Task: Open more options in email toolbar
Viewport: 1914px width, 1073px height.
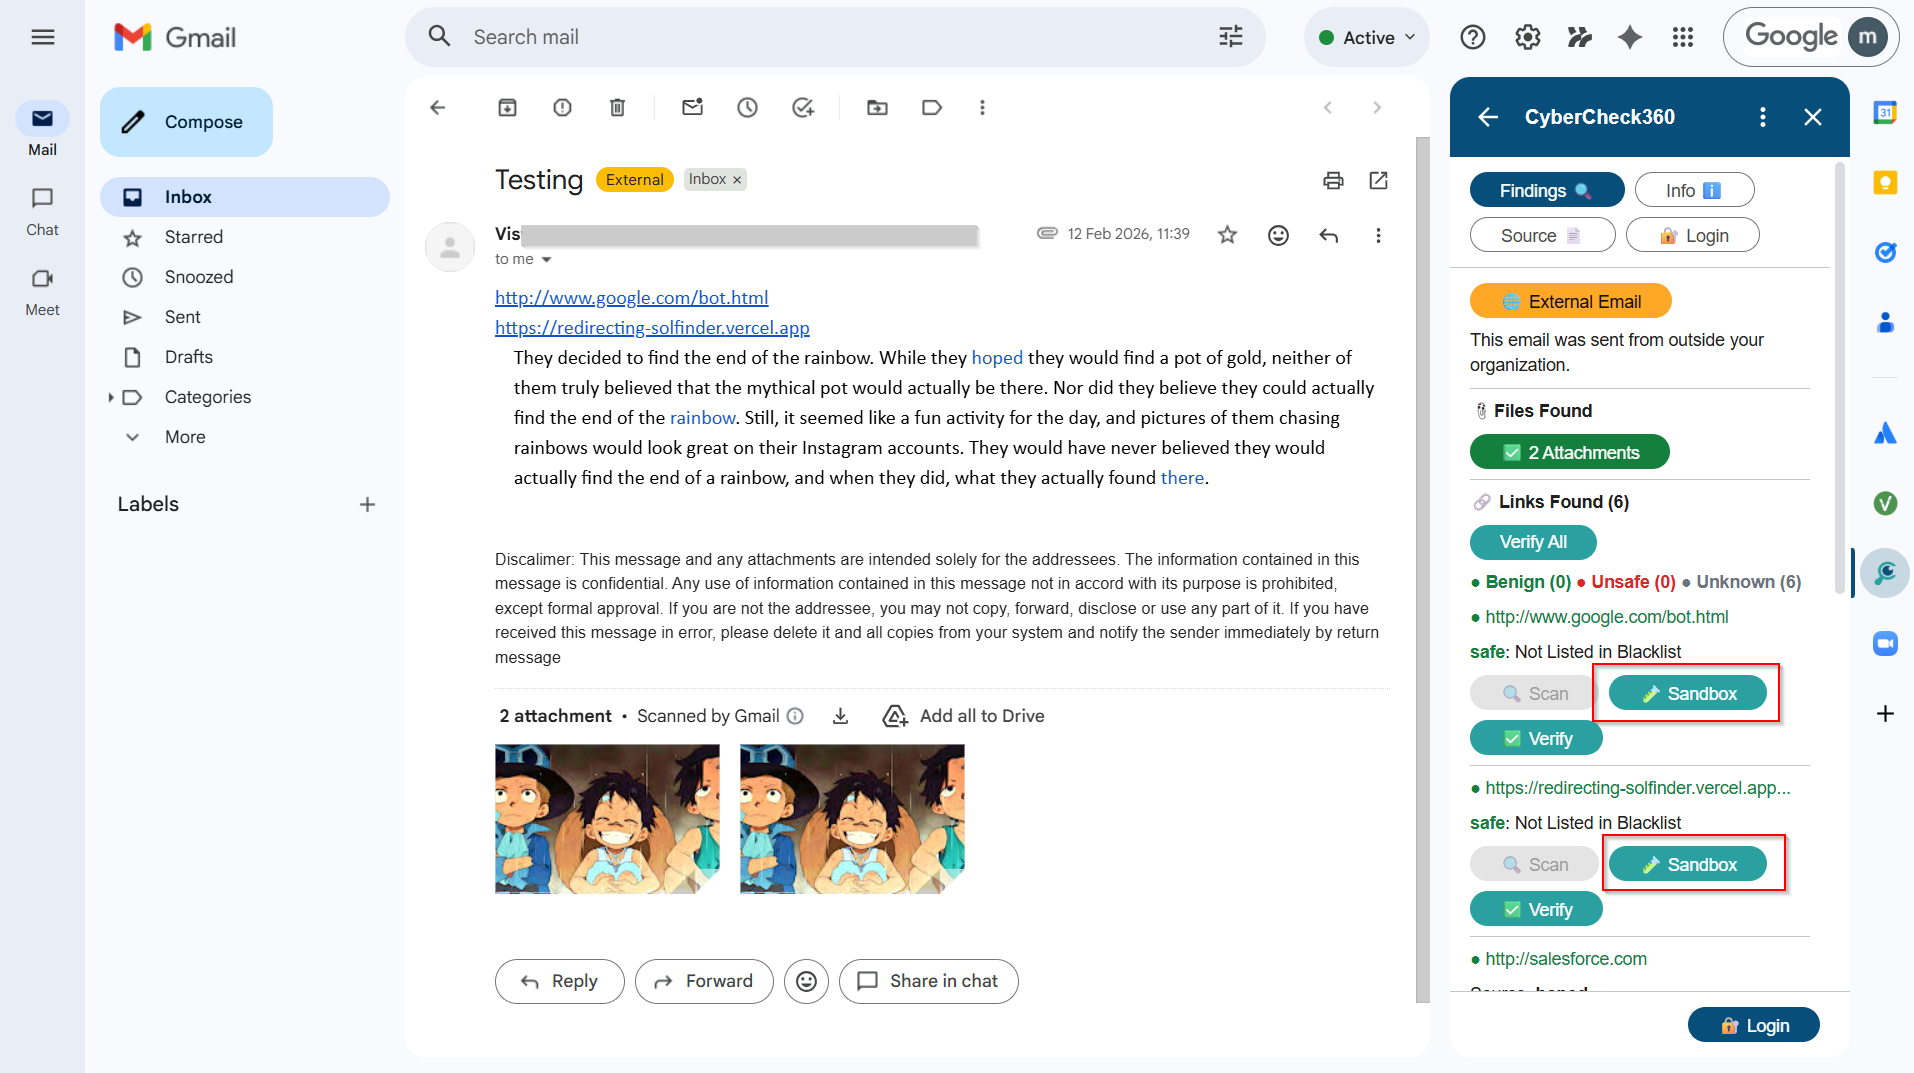Action: [982, 108]
